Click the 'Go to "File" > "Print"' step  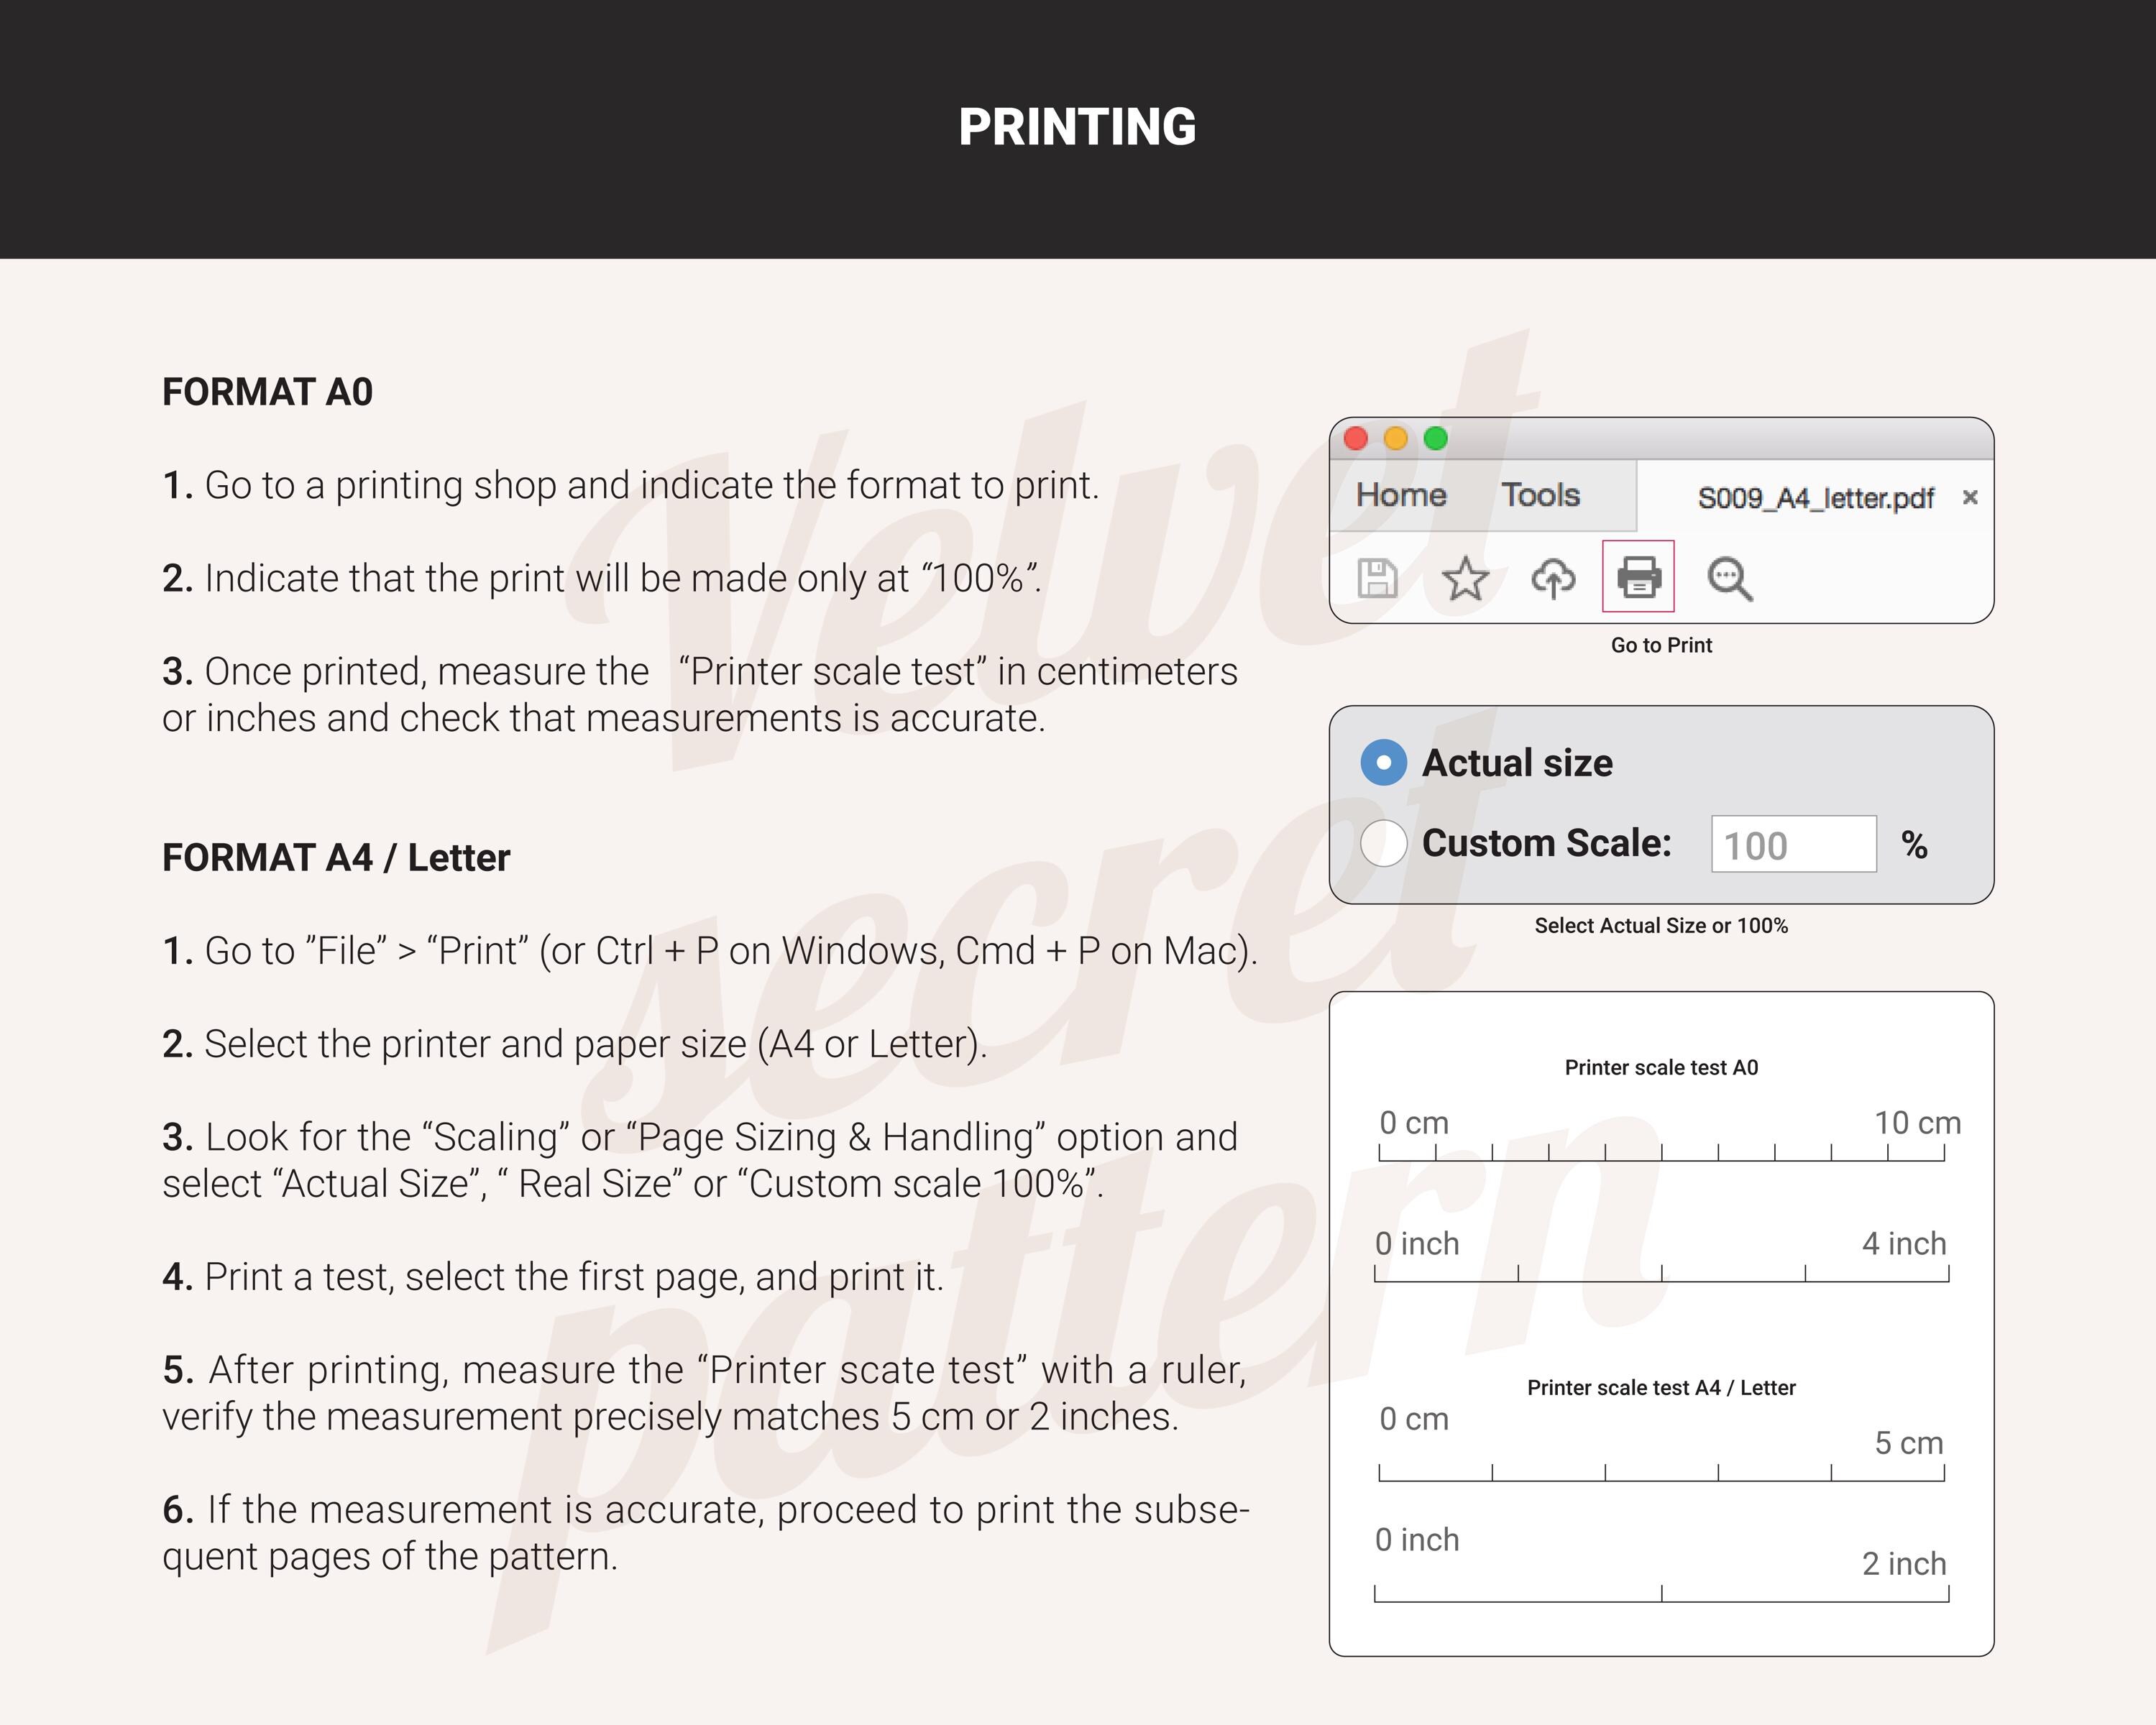point(710,951)
